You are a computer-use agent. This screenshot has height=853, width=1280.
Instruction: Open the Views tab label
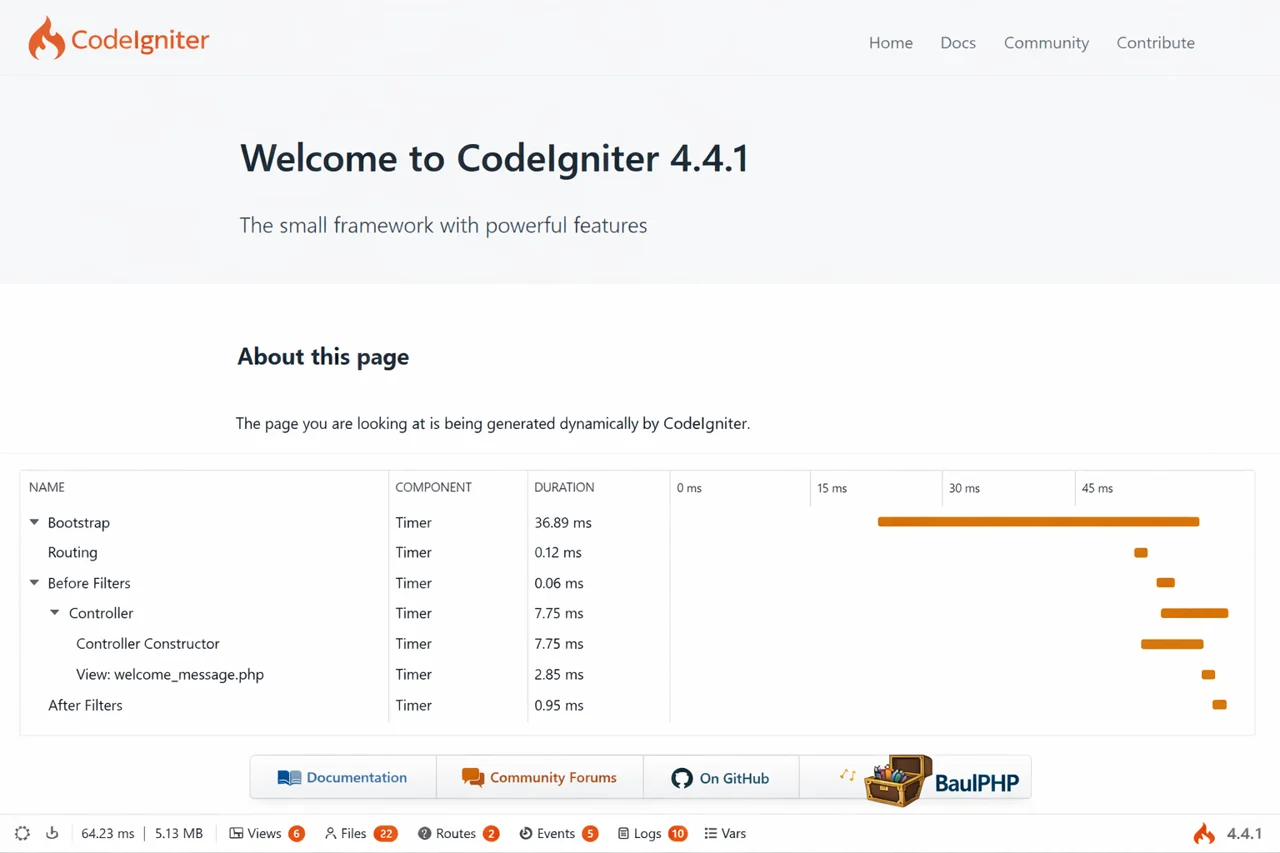pos(265,833)
